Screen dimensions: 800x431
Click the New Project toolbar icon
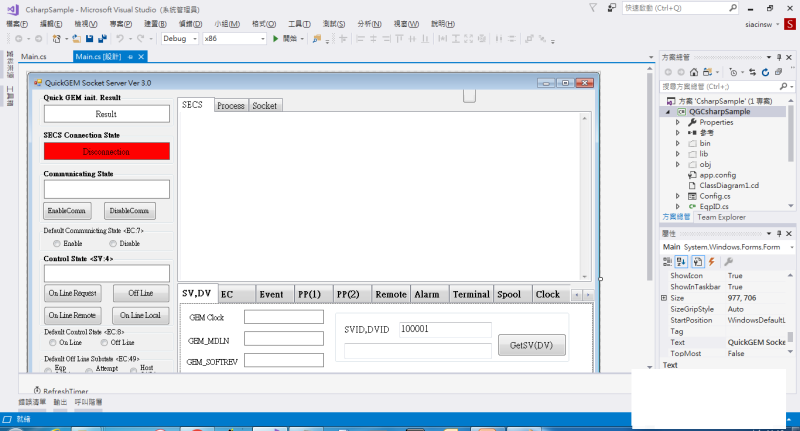point(57,38)
